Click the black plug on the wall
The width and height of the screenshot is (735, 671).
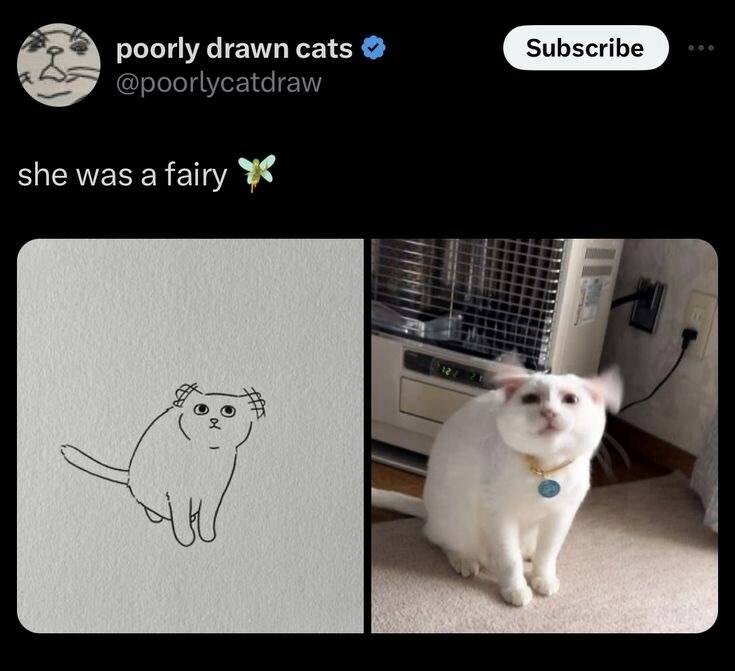[x=646, y=303]
